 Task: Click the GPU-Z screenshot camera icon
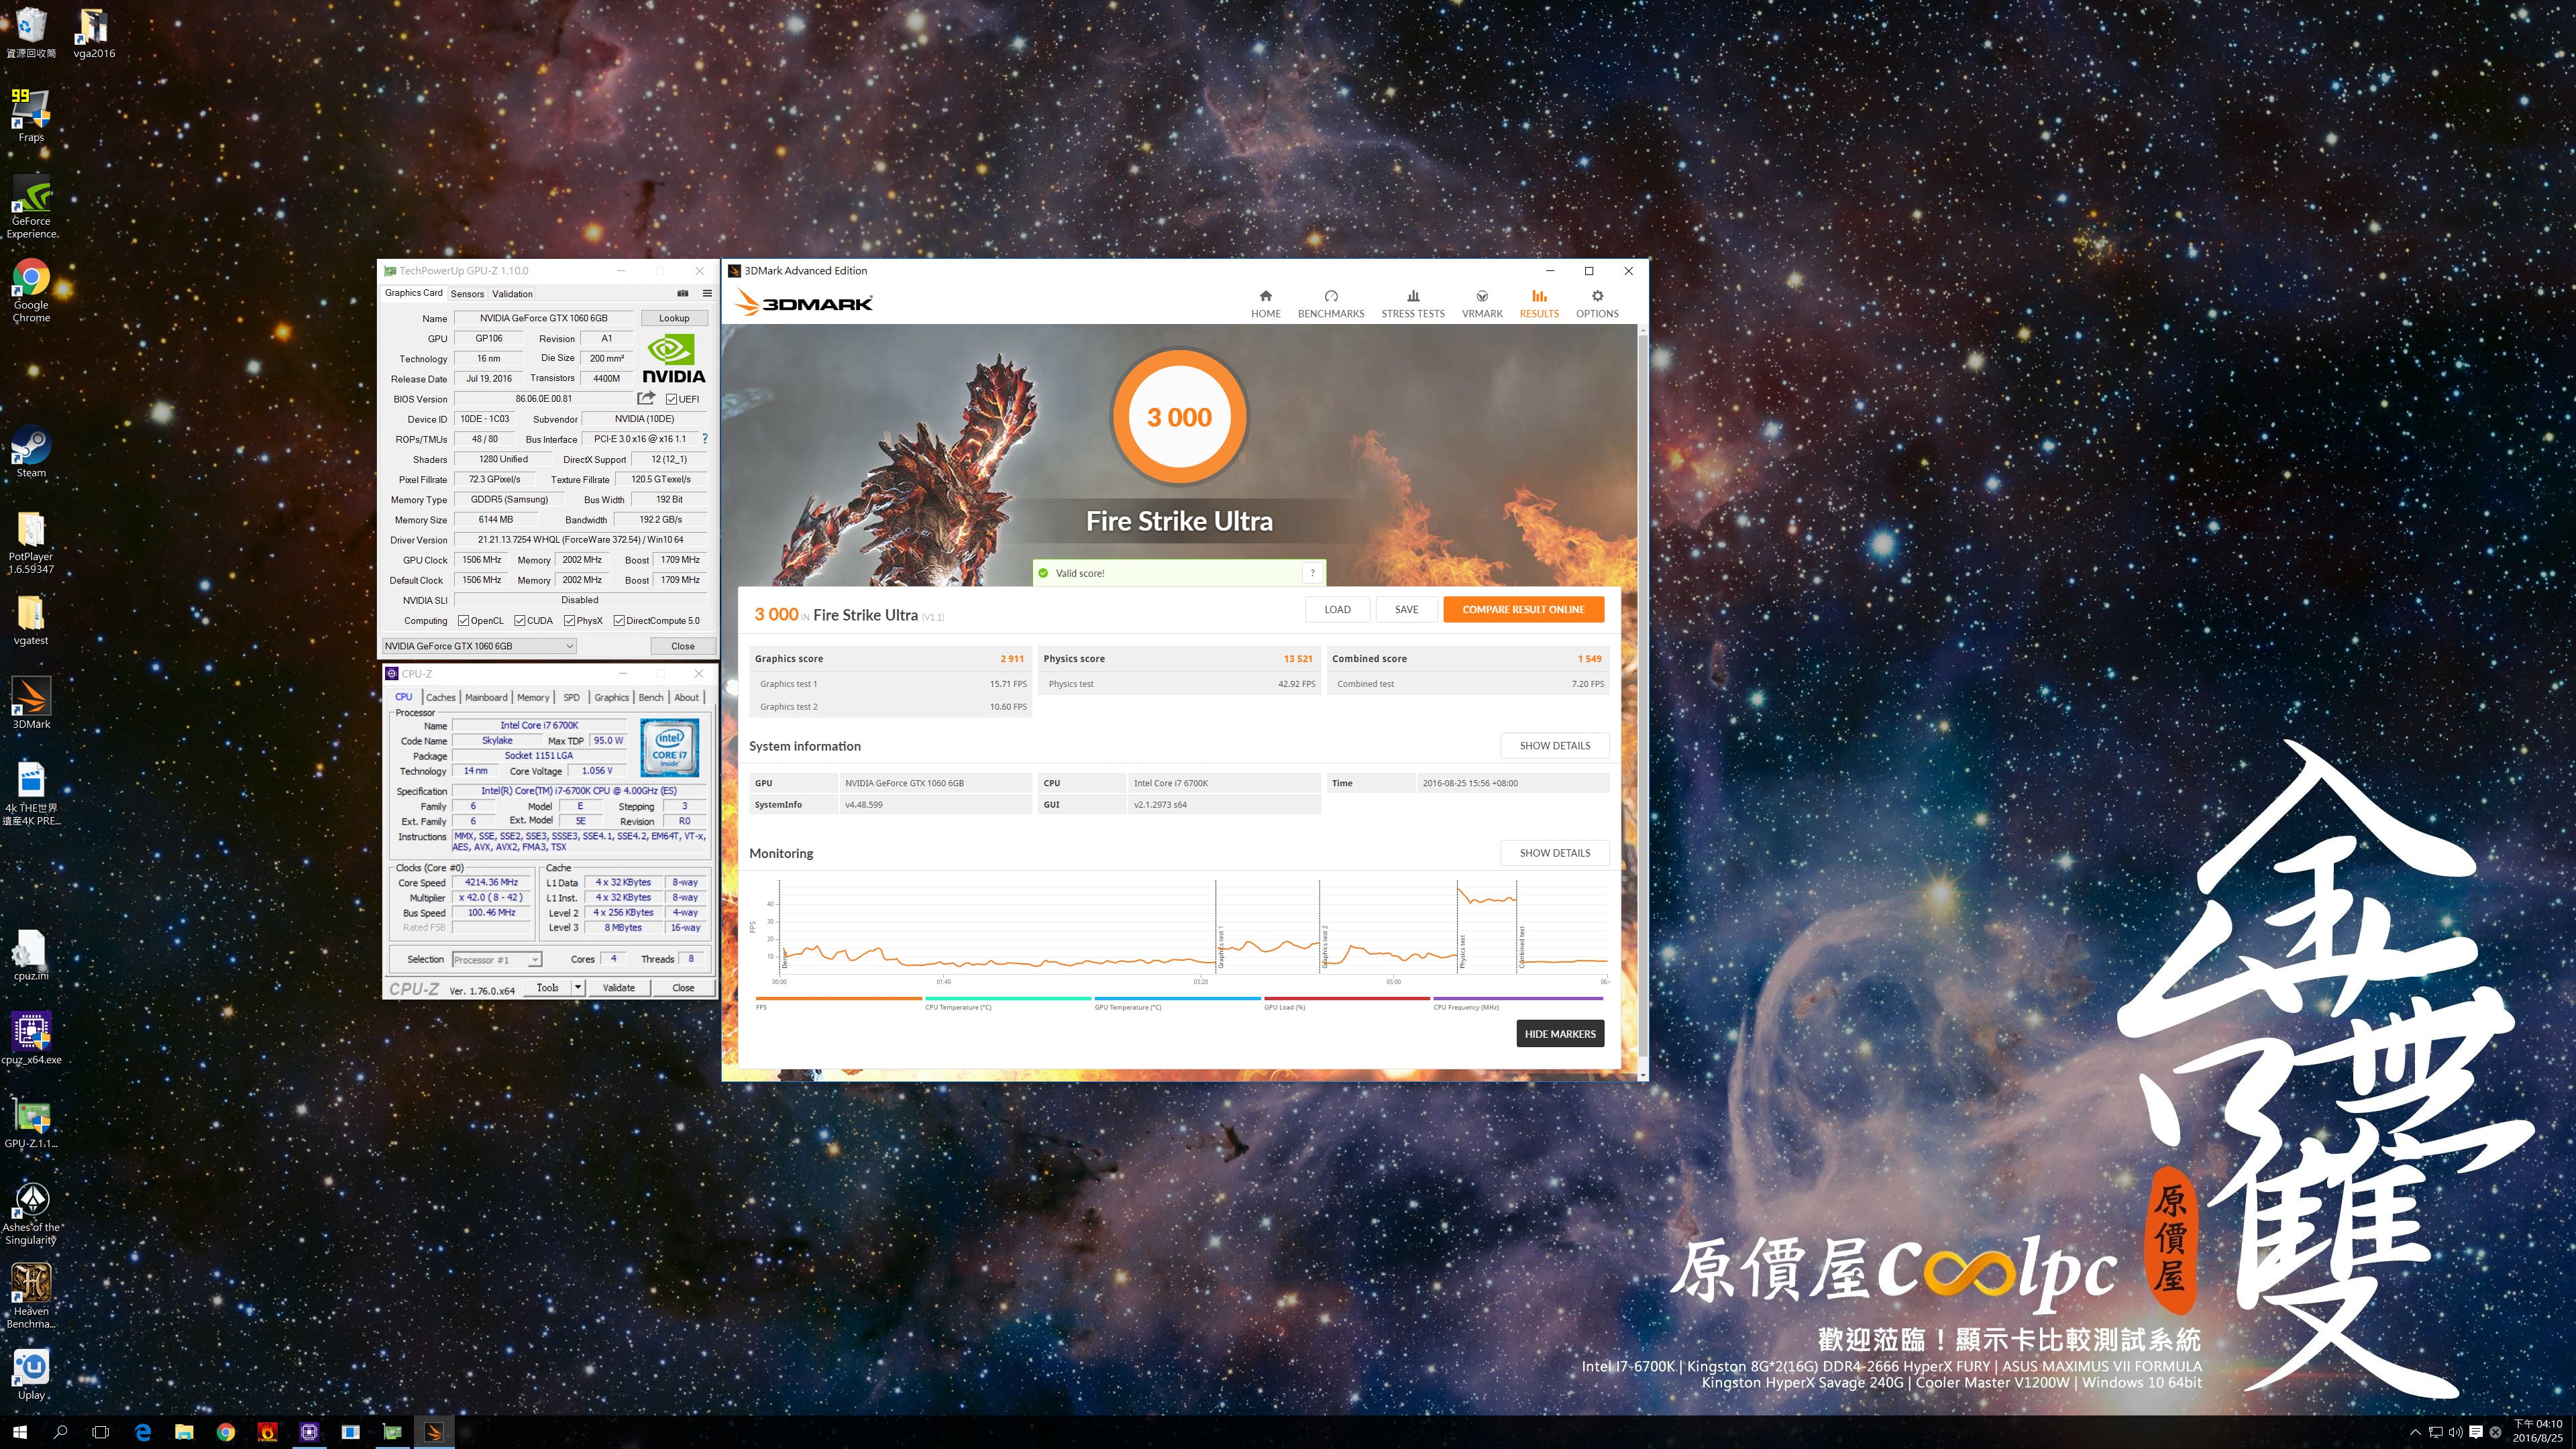[x=683, y=293]
